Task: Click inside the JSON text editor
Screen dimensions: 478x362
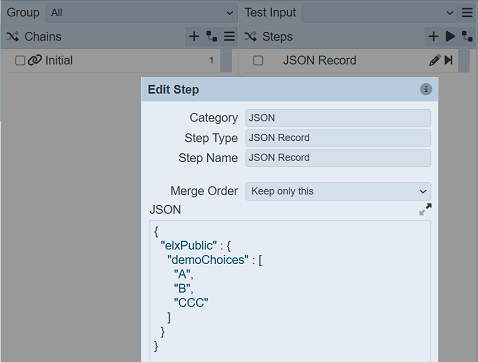Action: tap(290, 291)
